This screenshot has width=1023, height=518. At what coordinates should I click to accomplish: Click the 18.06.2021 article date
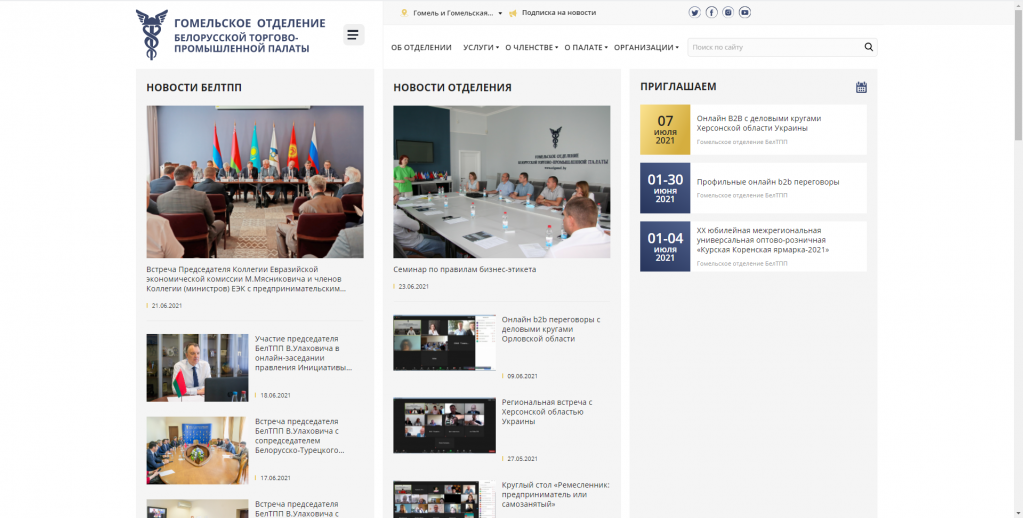(x=275, y=395)
